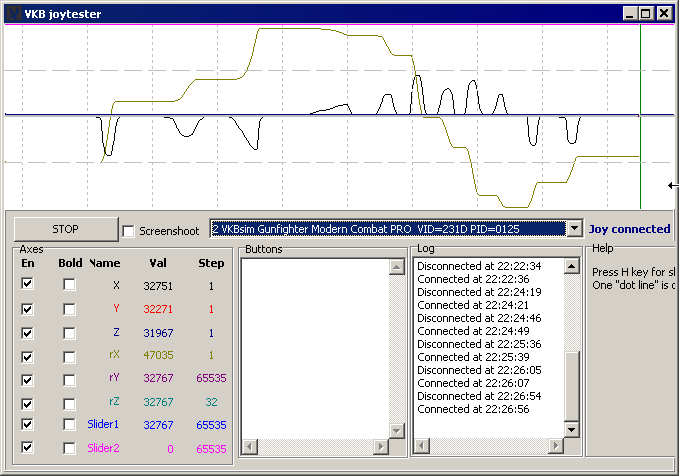Click the Log vertical scrollbar thumb
The width and height of the screenshot is (679, 476).
click(x=572, y=386)
